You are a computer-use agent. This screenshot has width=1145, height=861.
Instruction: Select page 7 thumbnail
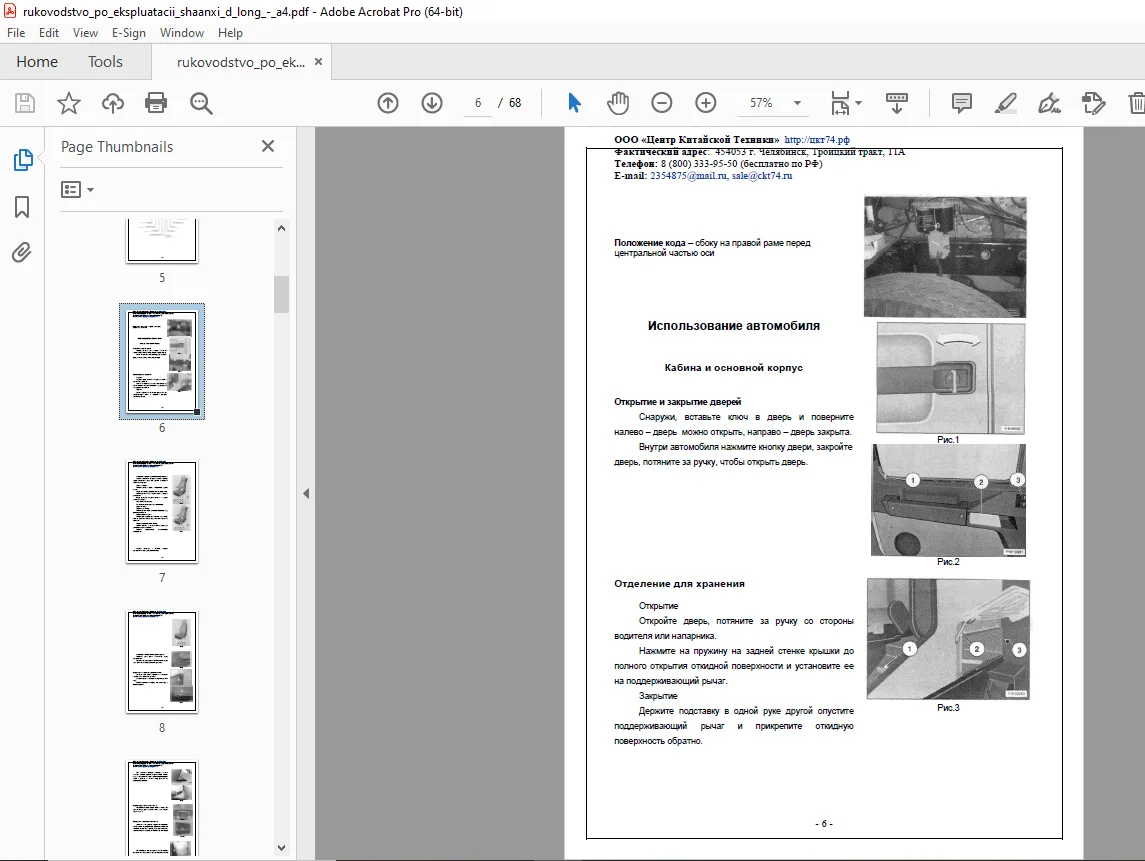162,511
